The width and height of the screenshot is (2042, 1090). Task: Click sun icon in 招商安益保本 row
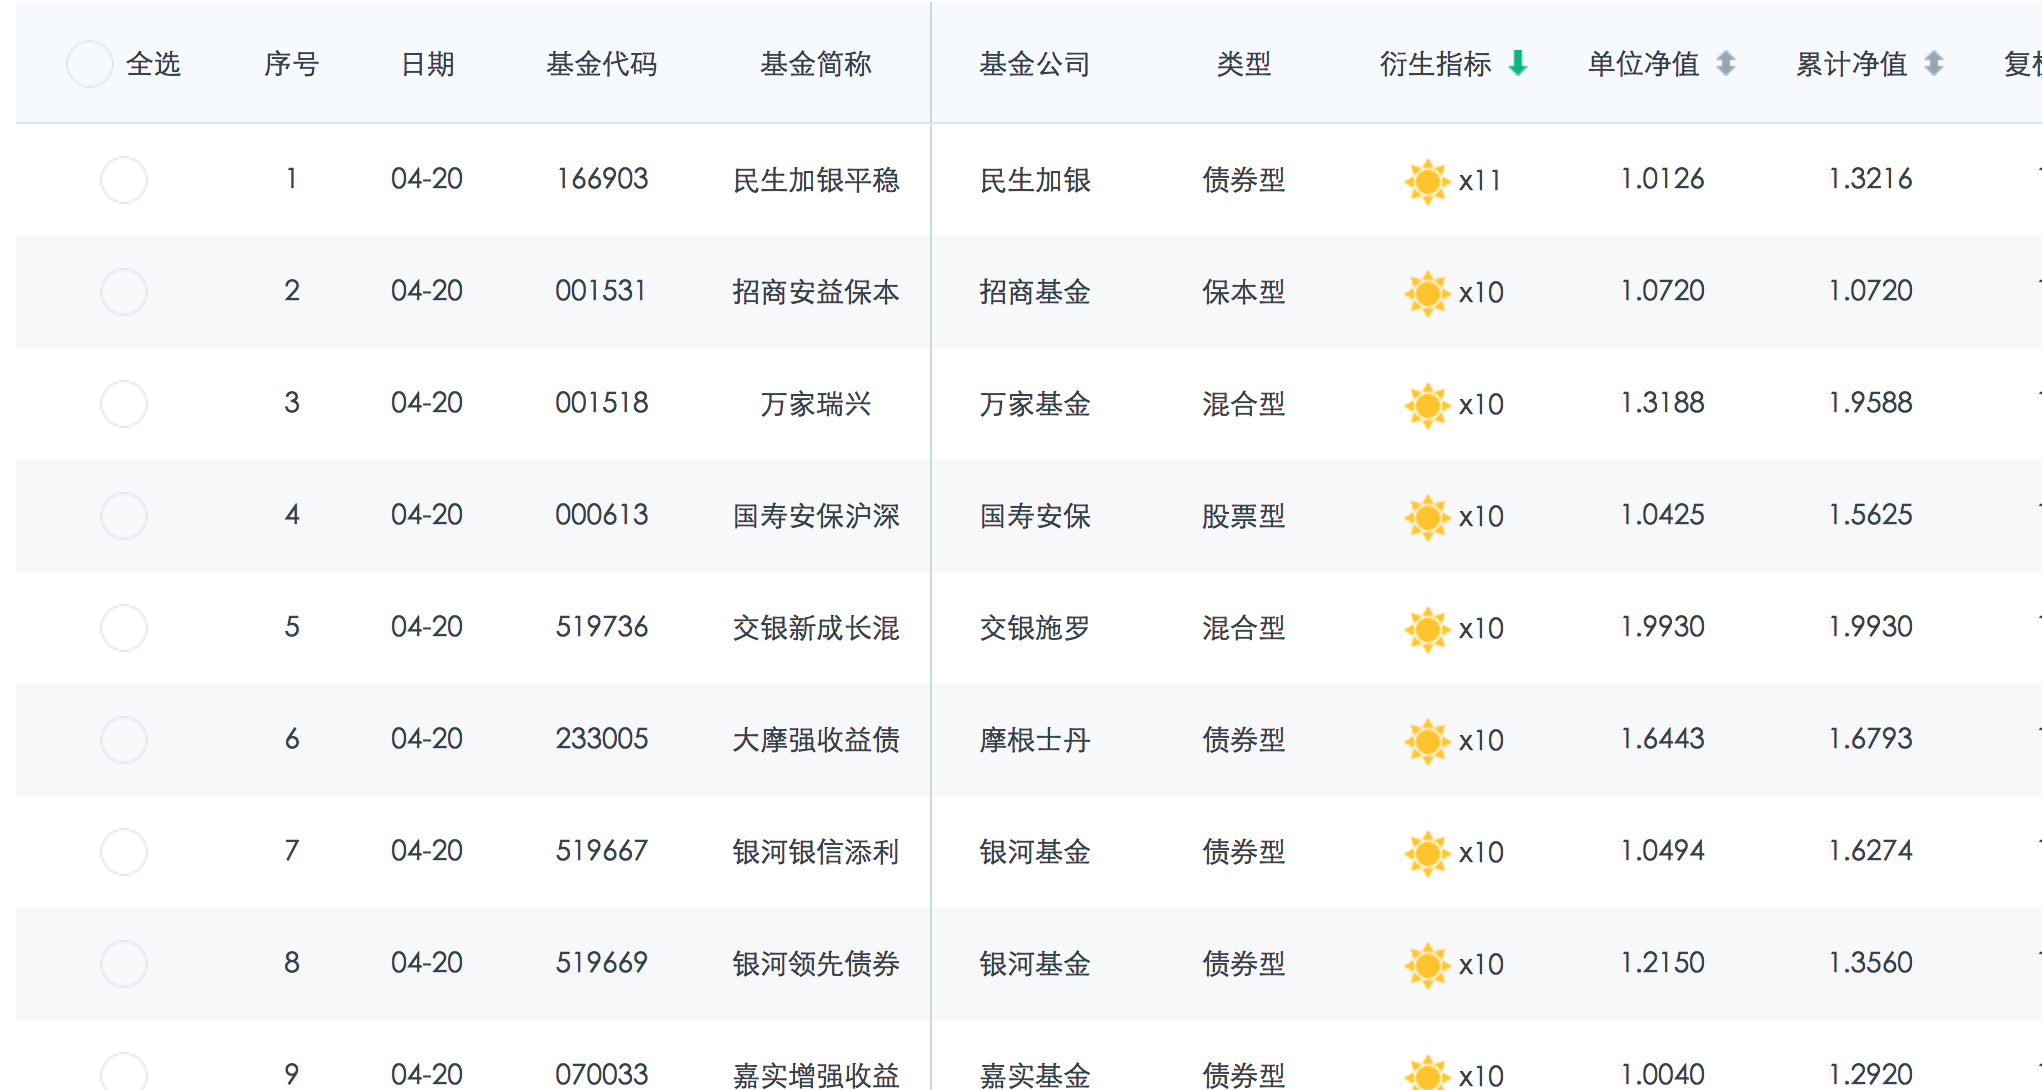[1427, 293]
